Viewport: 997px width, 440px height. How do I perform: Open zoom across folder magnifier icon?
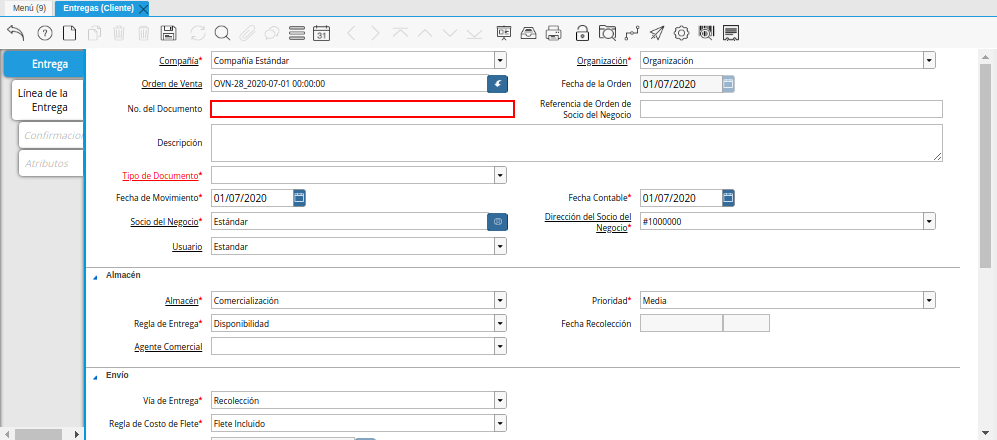607,33
